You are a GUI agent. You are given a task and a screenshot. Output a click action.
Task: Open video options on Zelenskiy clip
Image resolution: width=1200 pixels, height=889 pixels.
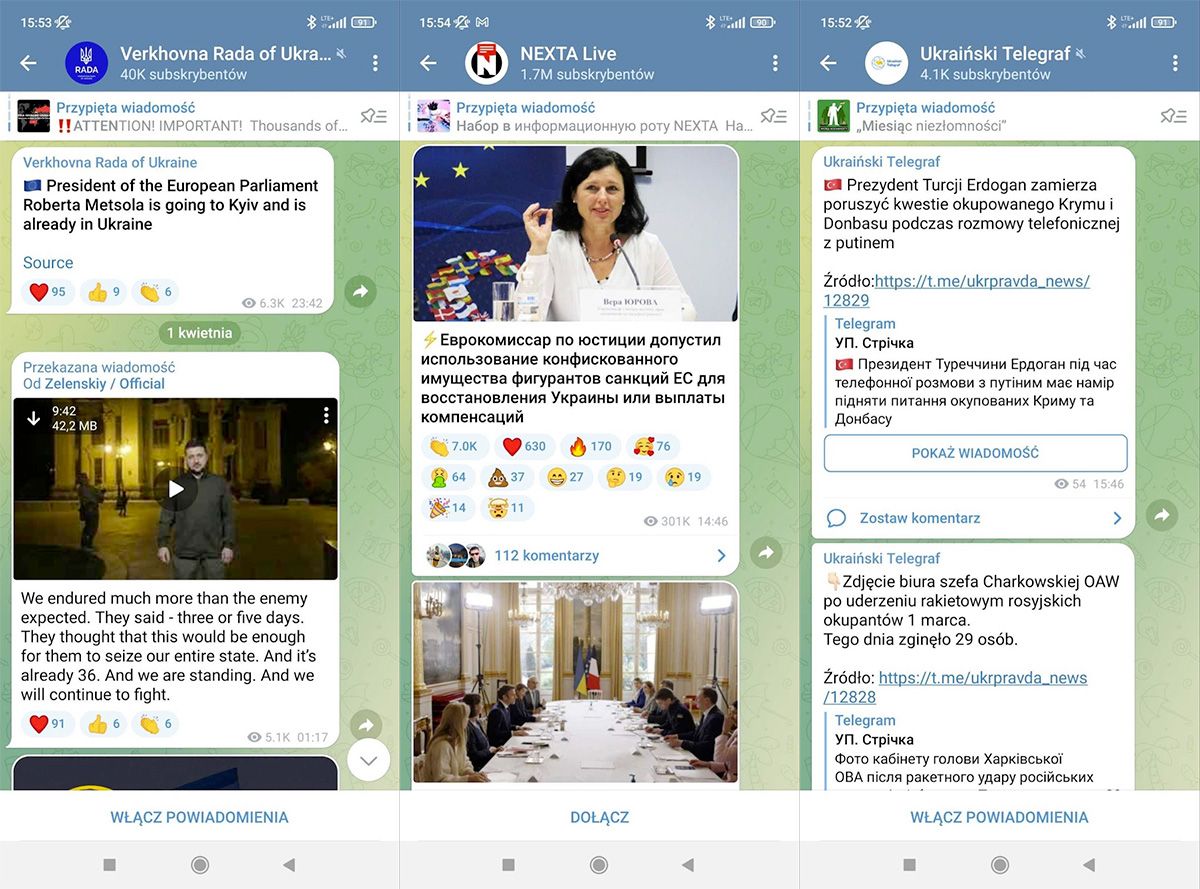(326, 415)
